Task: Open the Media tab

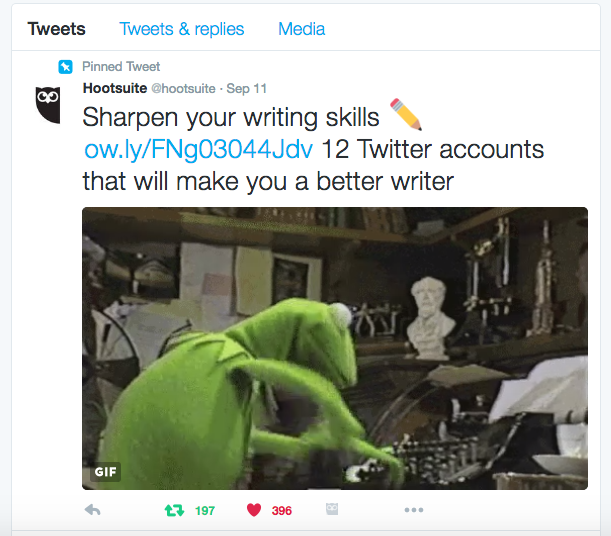Action: click(x=302, y=29)
